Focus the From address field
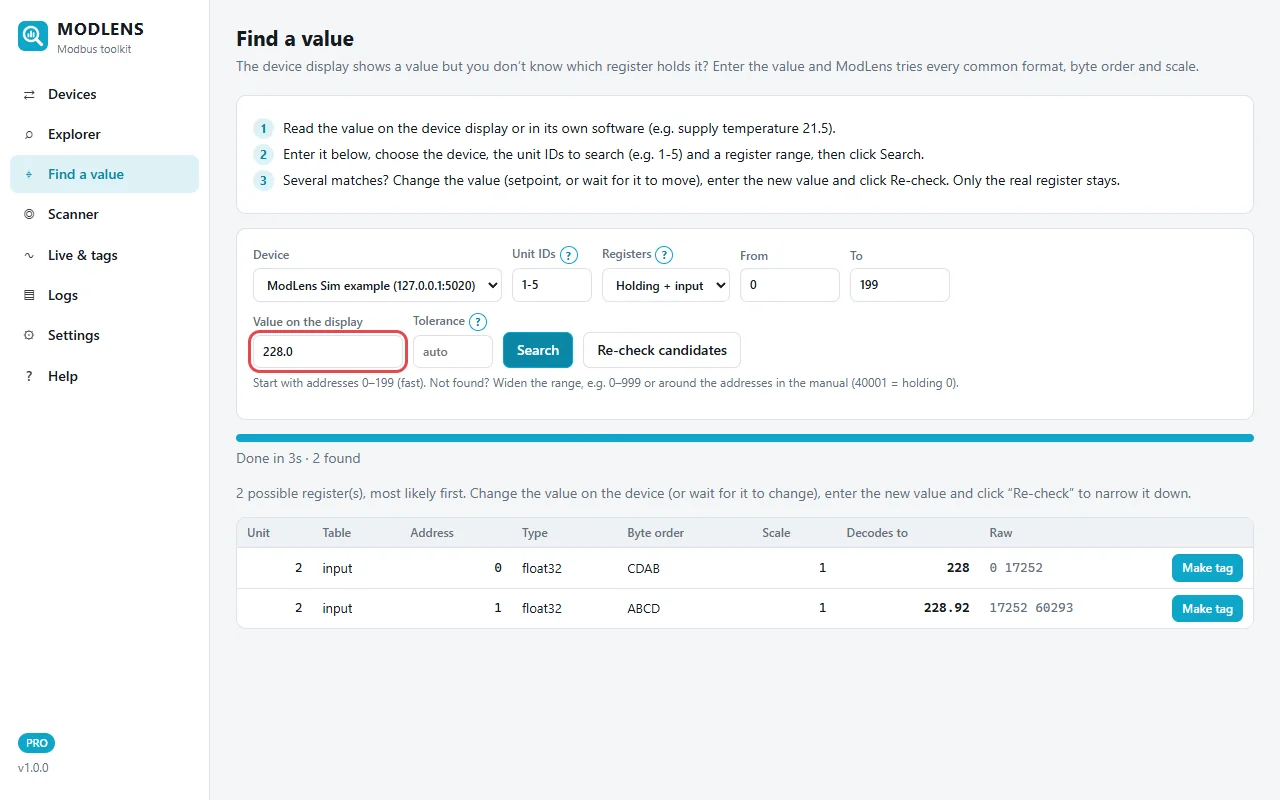Screen dimensions: 1280x800 click(x=790, y=285)
